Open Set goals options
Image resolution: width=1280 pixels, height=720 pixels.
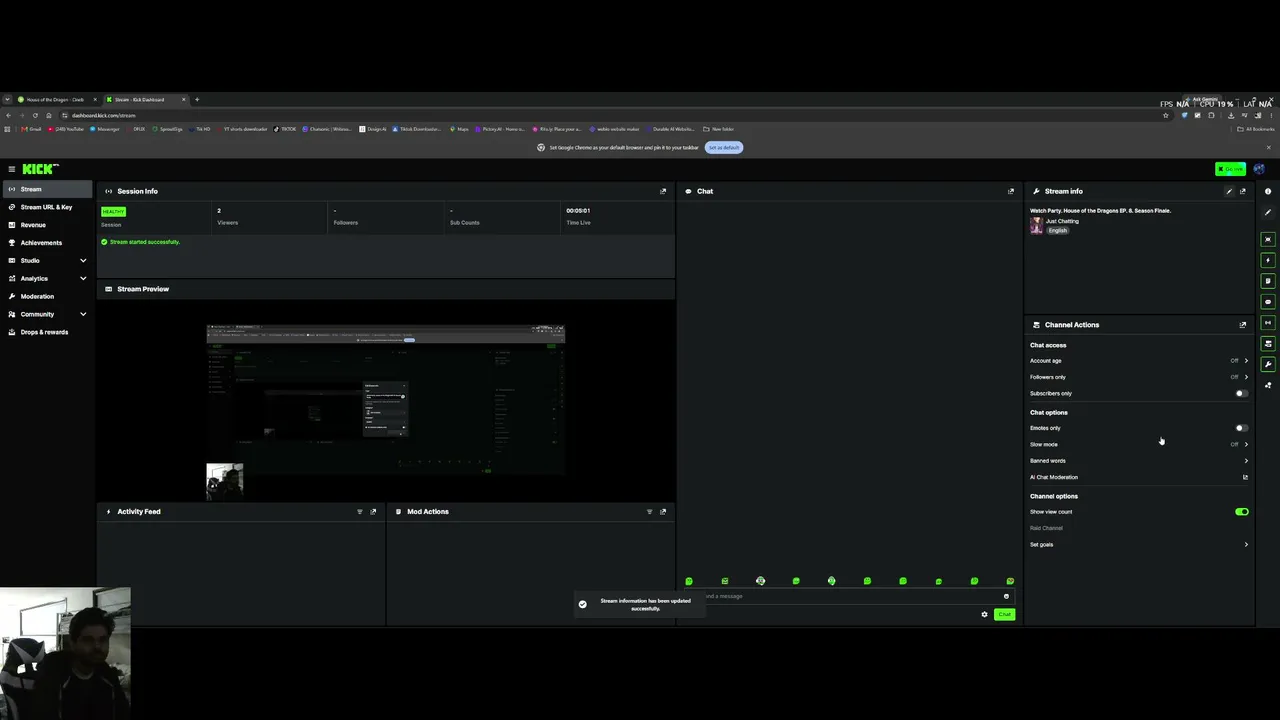[1139, 545]
